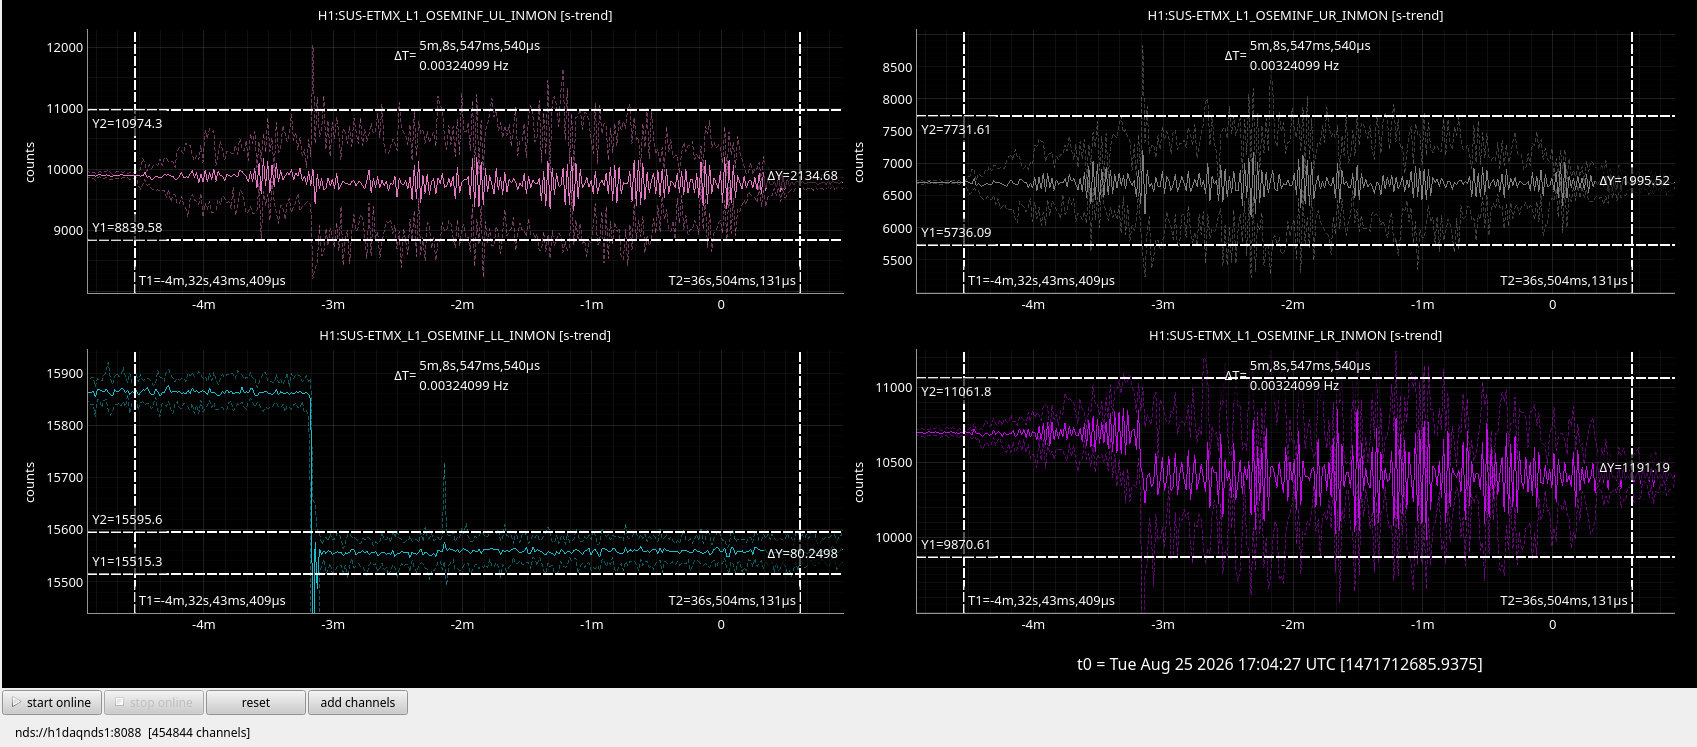Click the T2 cursor label in LR plot

1564,600
